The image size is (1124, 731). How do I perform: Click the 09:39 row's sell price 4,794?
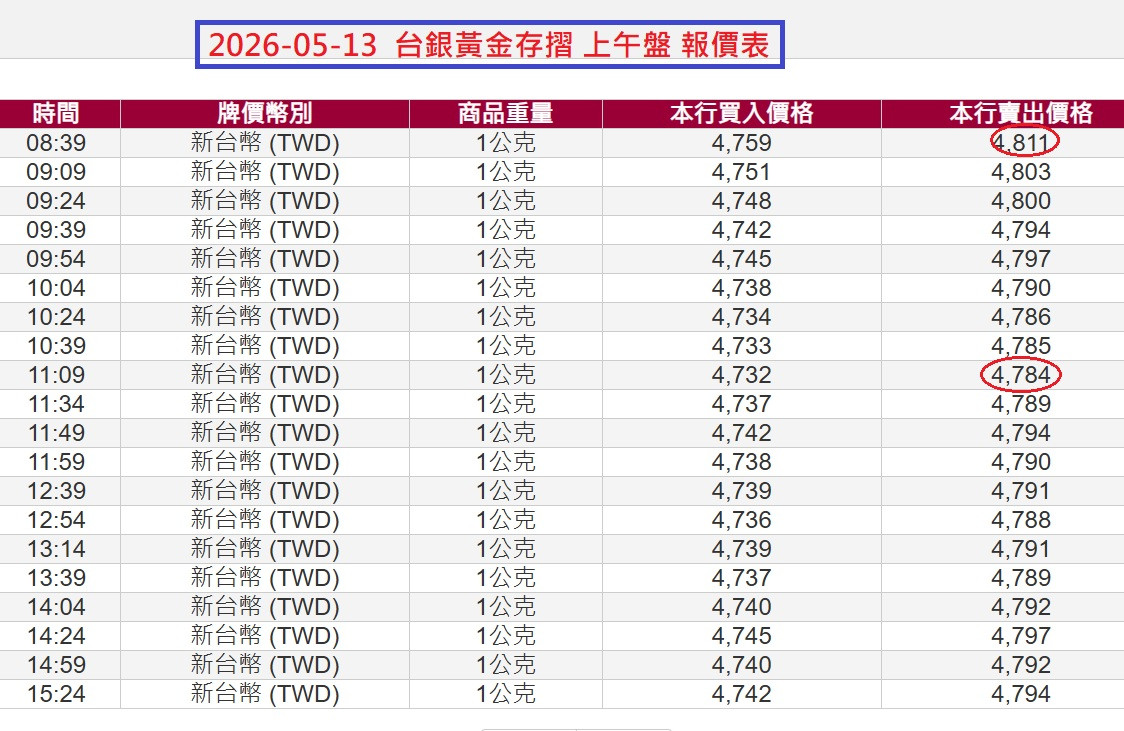pyautogui.click(x=1021, y=230)
